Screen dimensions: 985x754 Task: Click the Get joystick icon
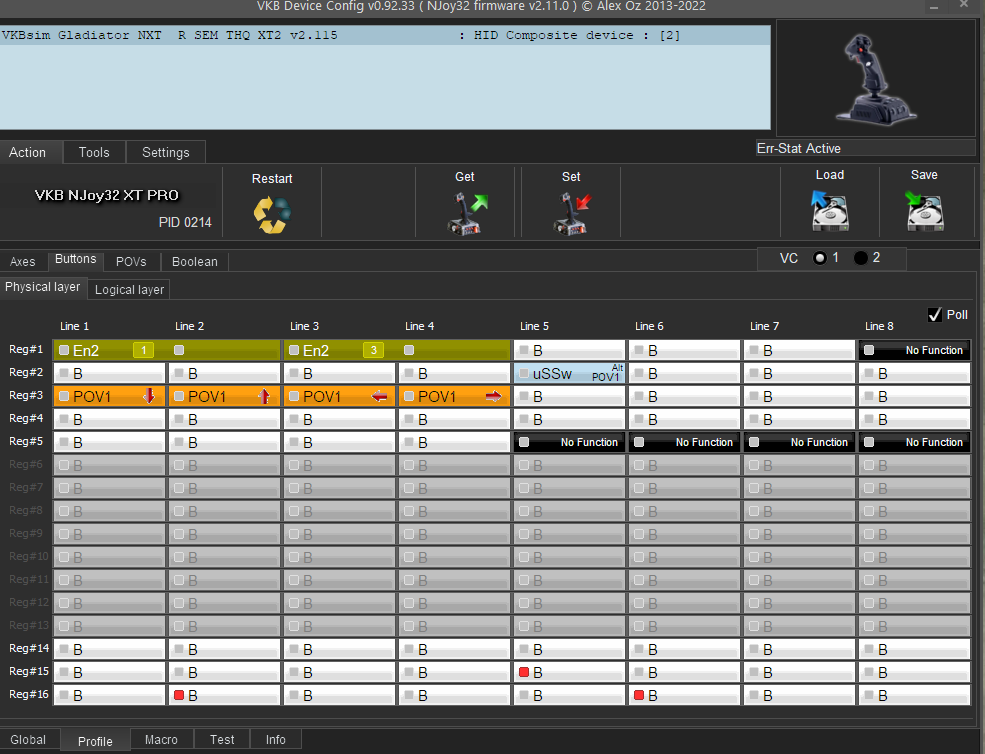467,214
